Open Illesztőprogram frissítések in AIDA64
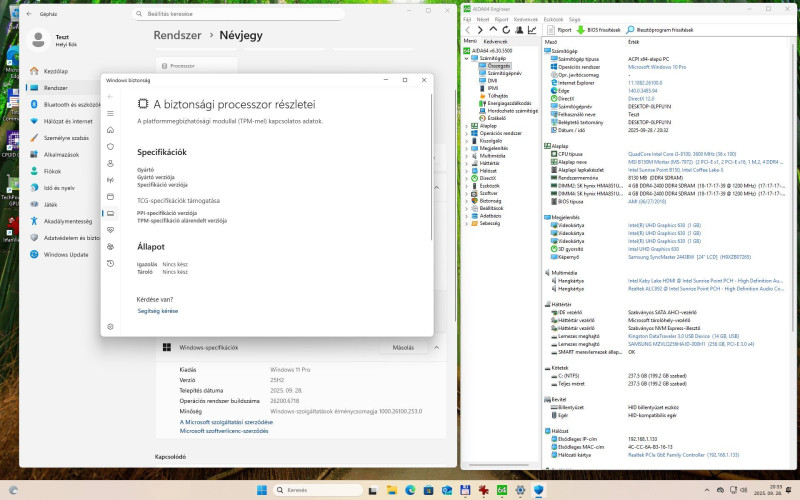The image size is (800, 500). [x=660, y=30]
